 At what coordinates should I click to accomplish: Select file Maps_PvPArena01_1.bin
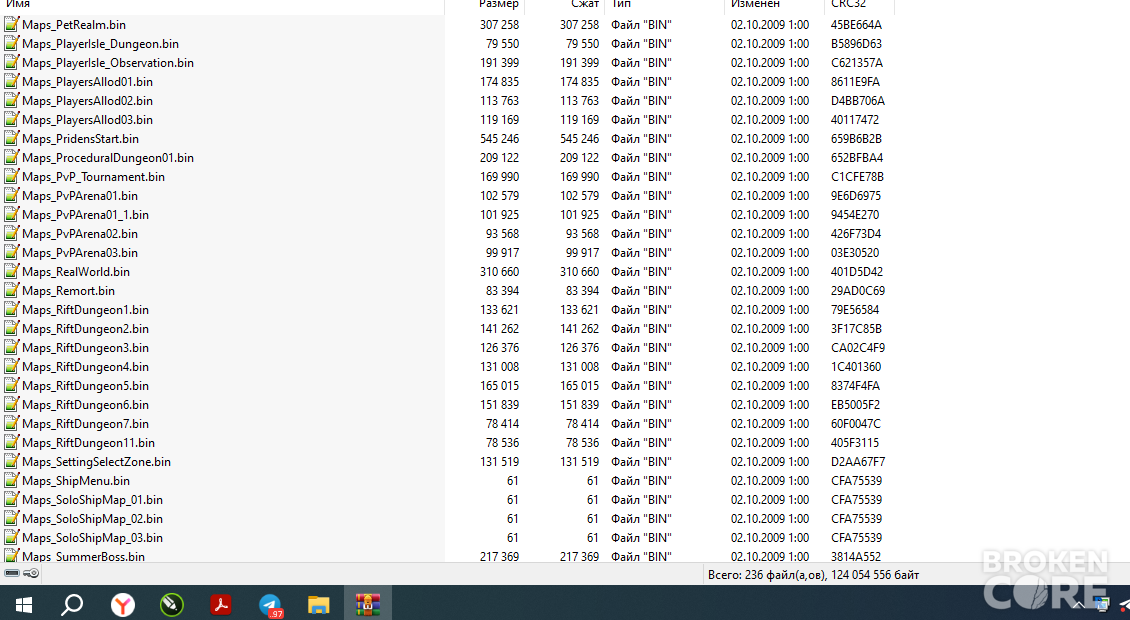[85, 215]
